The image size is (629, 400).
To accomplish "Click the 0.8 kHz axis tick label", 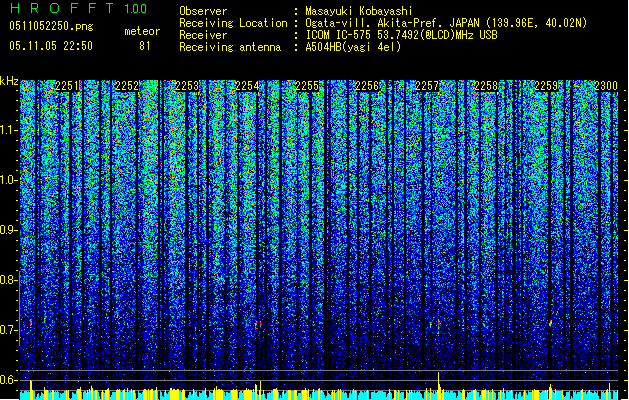I will point(8,280).
